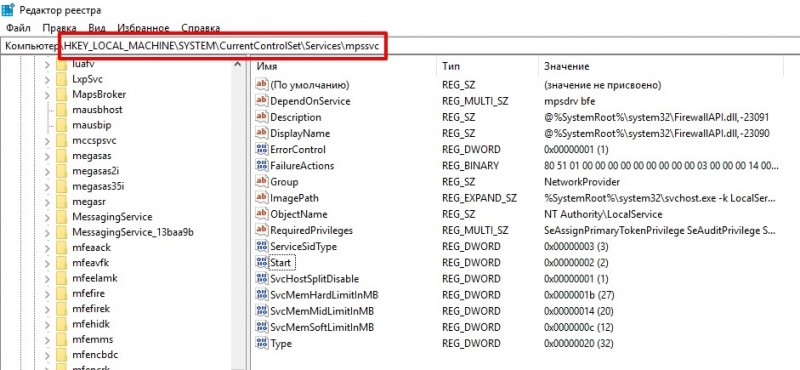Select the ServiceSidType DWORD value icon
Image resolution: width=800 pixels, height=370 pixels.
262,246
